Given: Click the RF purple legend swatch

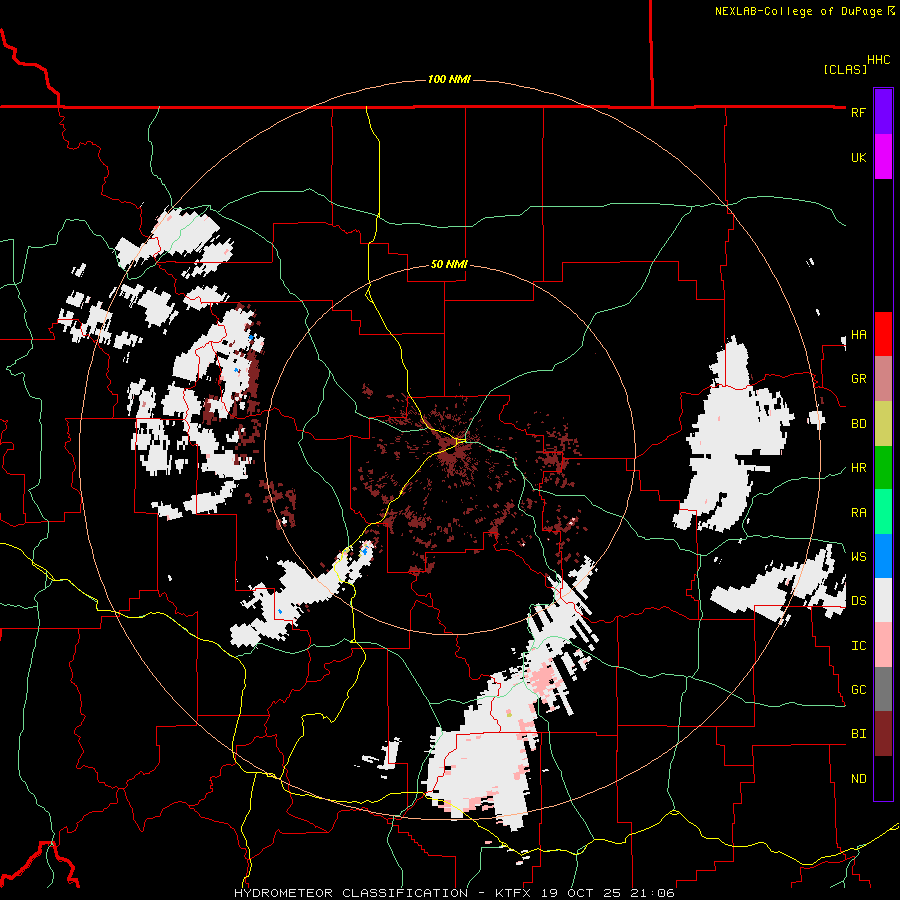Looking at the screenshot, I should point(883,112).
